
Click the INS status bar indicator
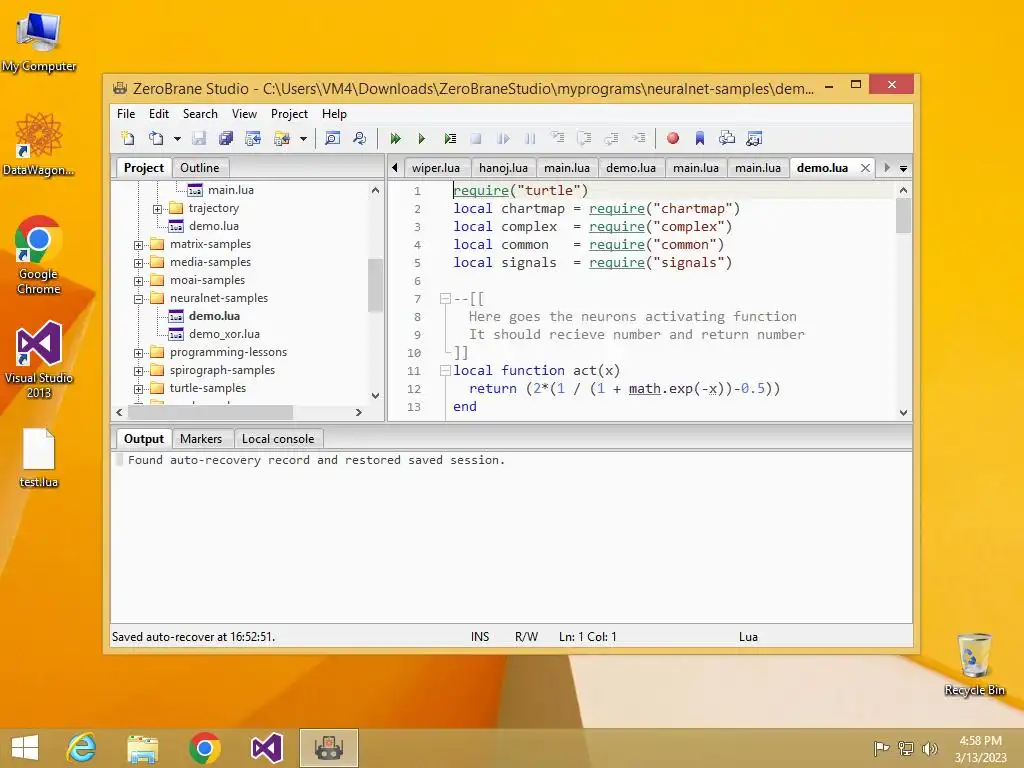pos(480,636)
